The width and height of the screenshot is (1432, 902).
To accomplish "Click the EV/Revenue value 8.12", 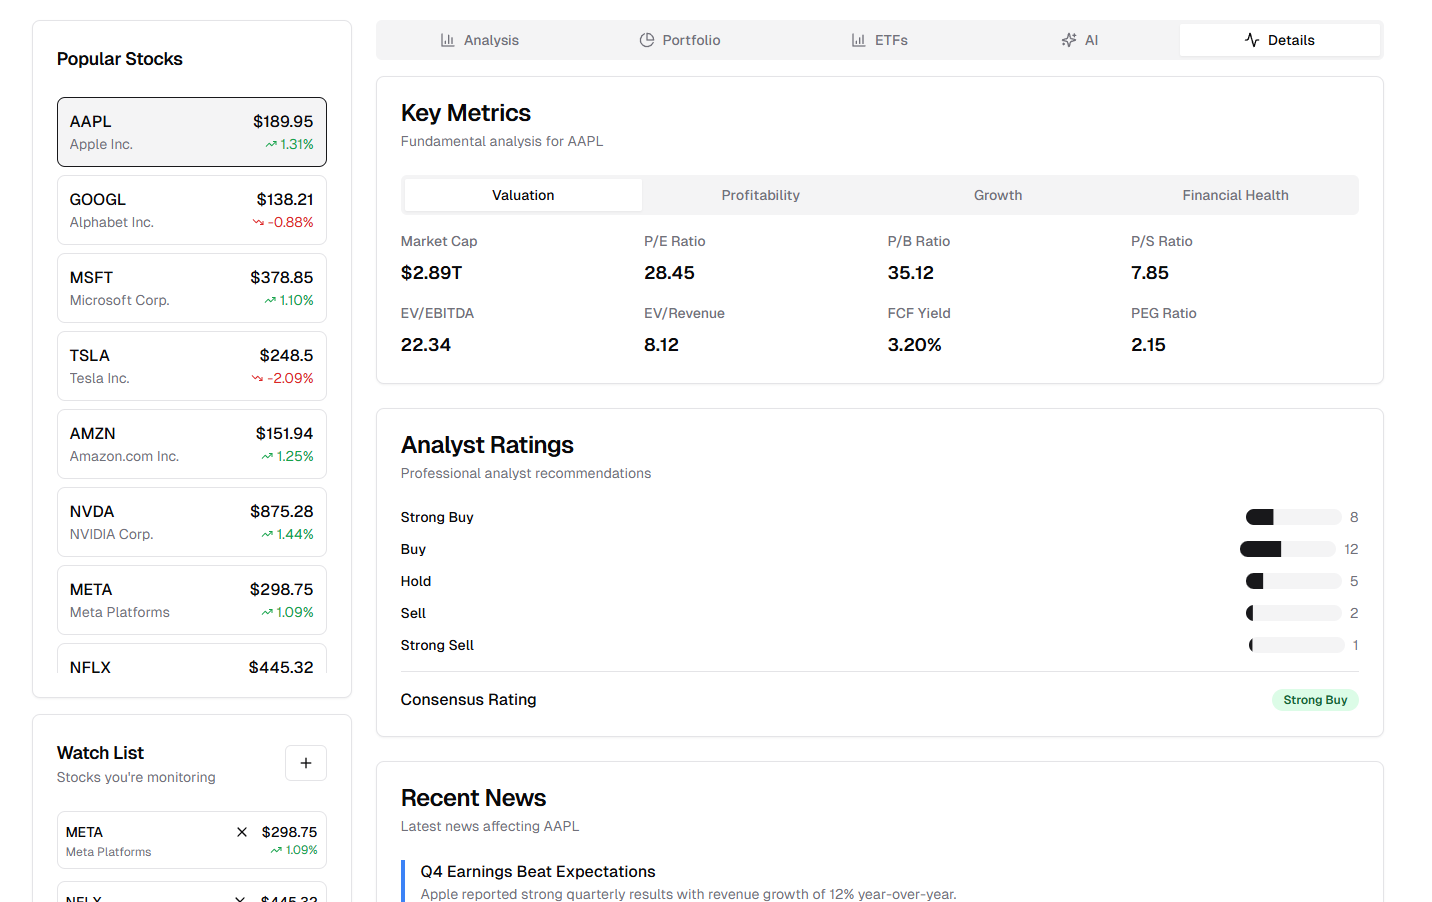I will 661,345.
